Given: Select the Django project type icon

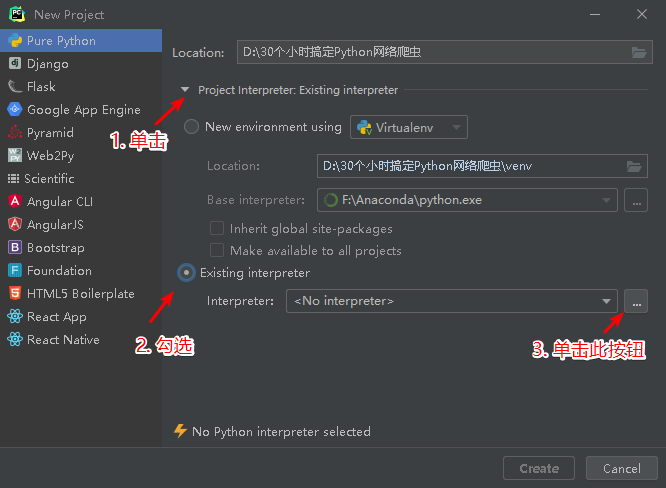Looking at the screenshot, I should click(15, 64).
